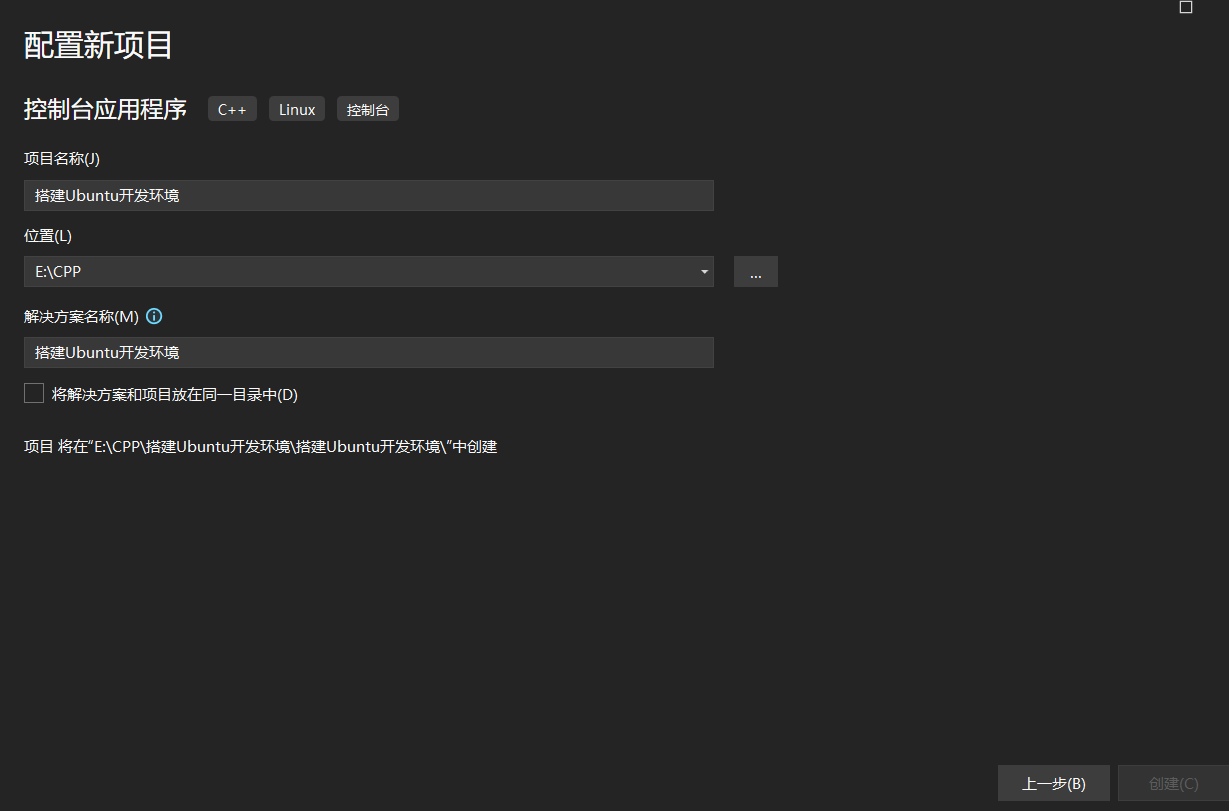
Task: Click the solution name input field
Action: [x=369, y=352]
